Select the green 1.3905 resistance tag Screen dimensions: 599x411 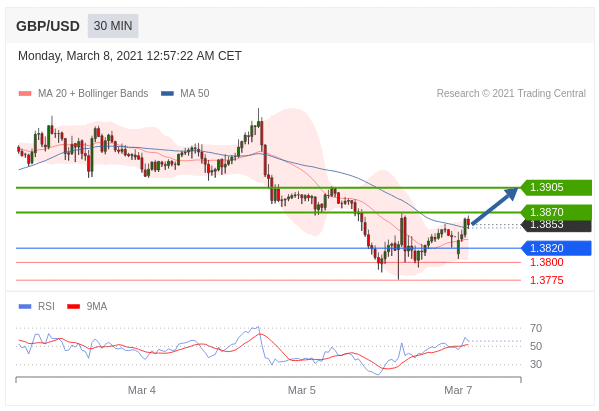556,188
